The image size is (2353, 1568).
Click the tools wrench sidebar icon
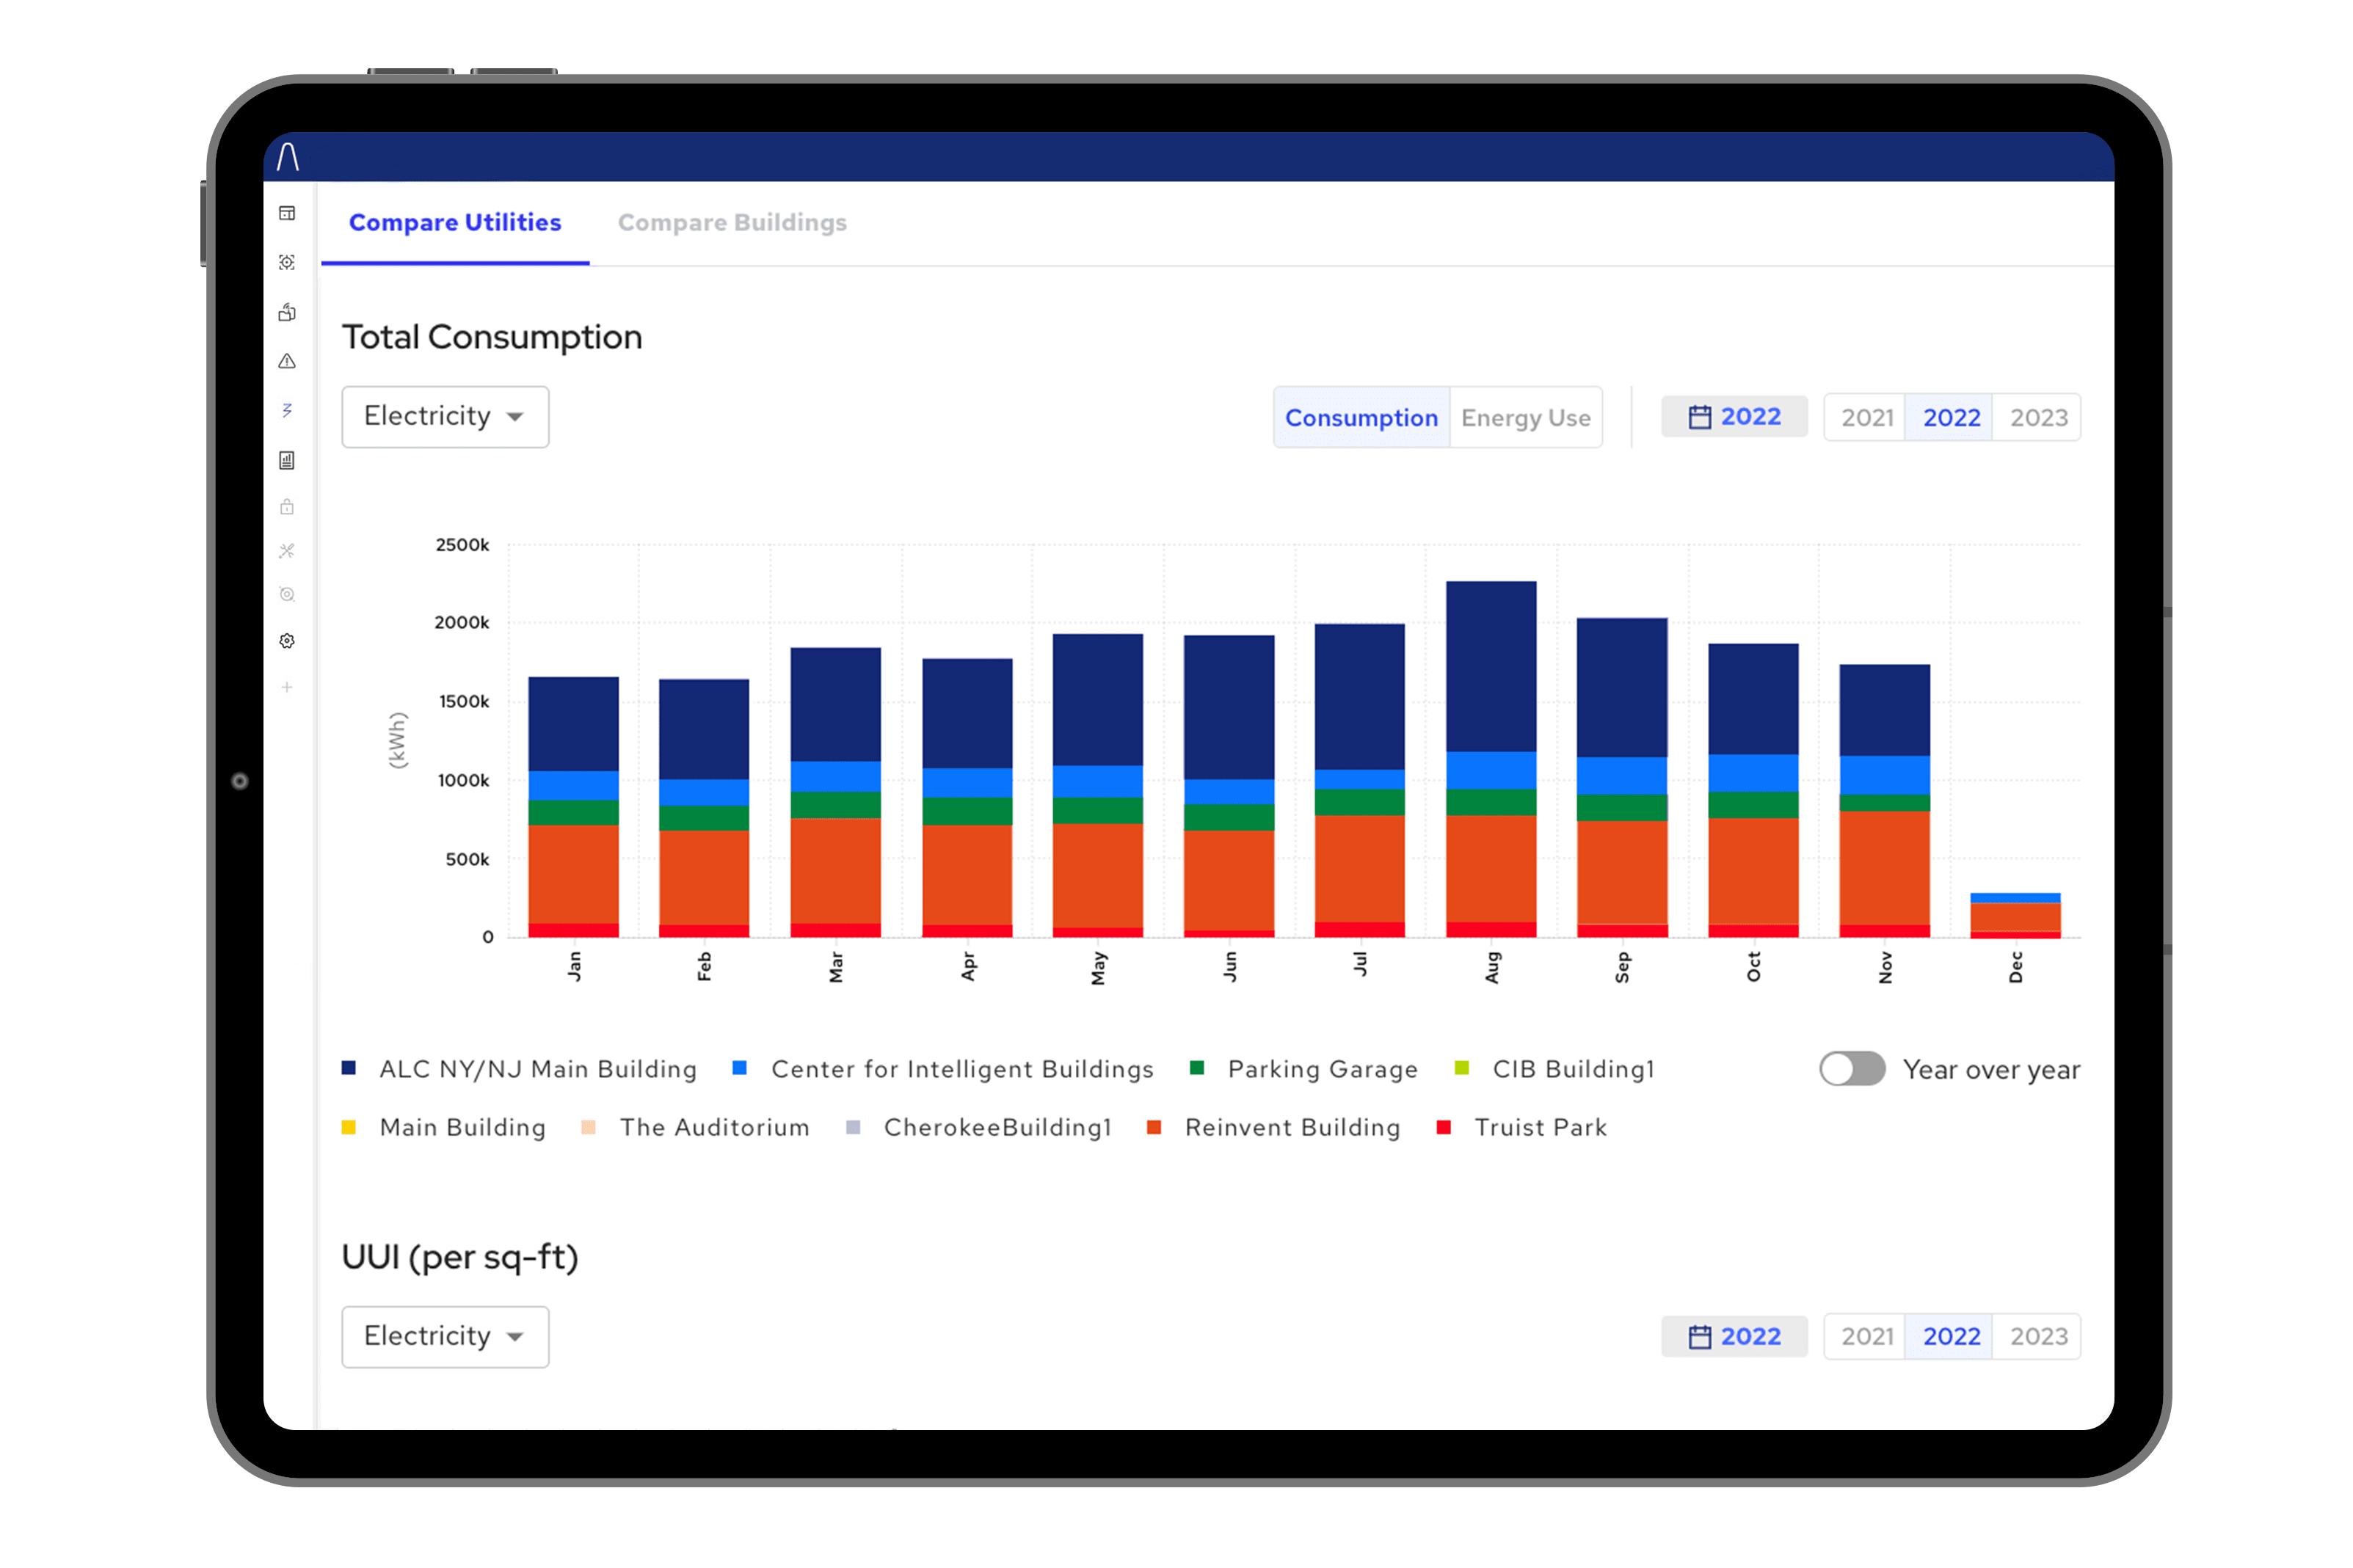pyautogui.click(x=287, y=551)
